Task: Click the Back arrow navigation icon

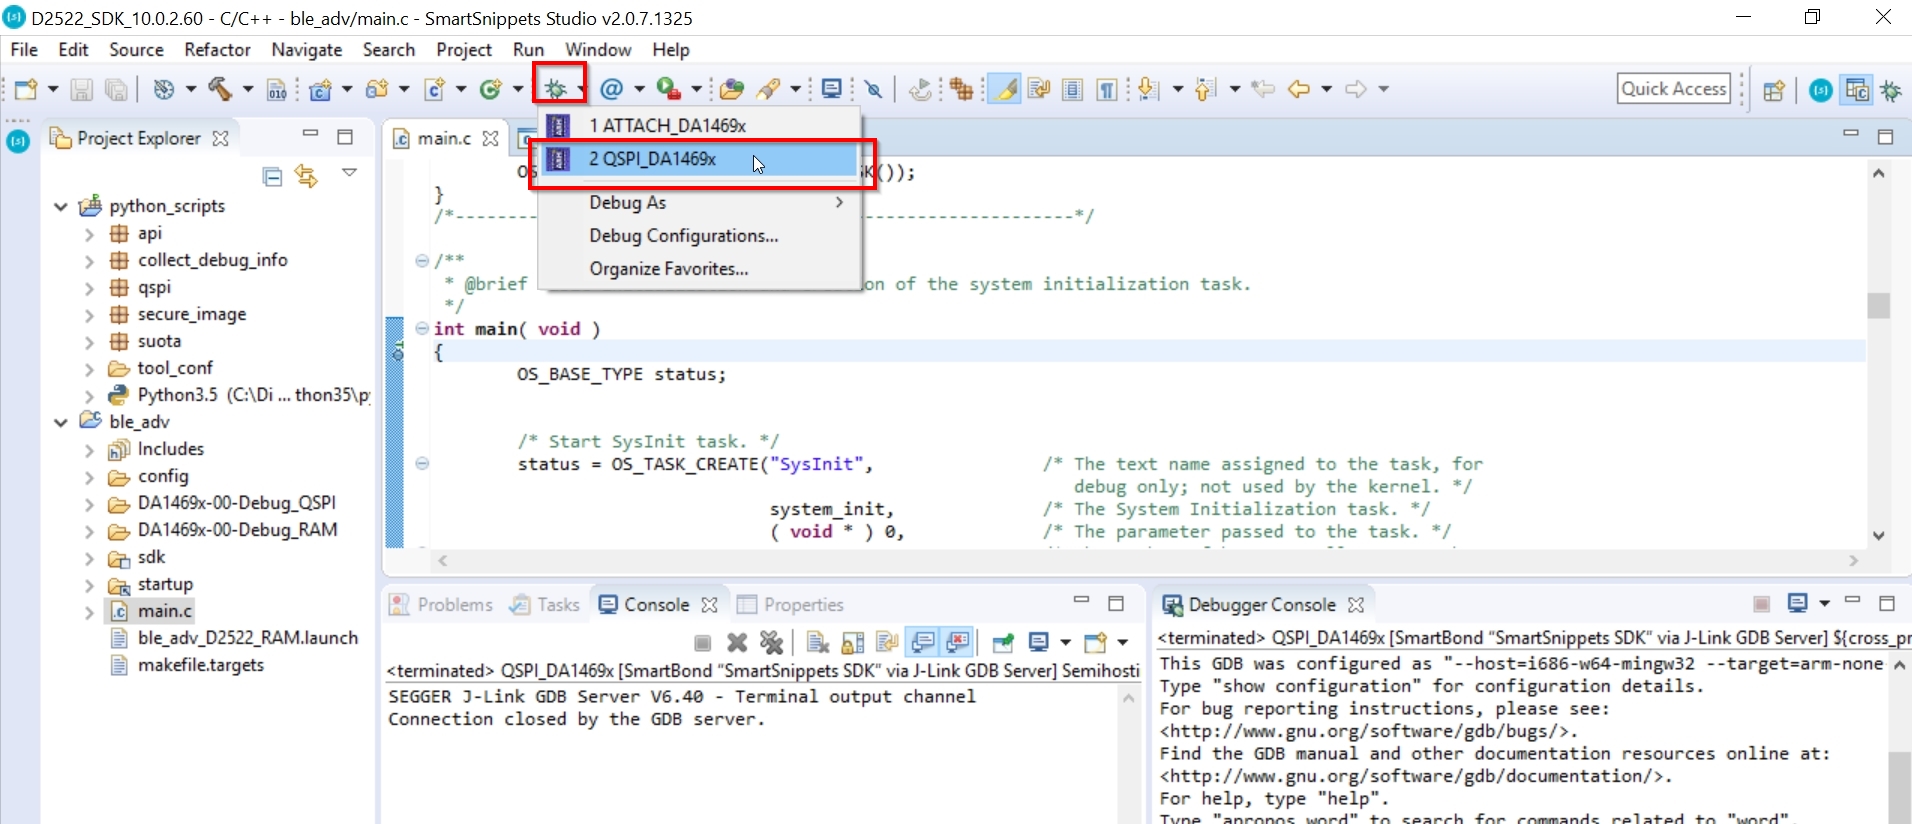Action: pyautogui.click(x=1298, y=89)
